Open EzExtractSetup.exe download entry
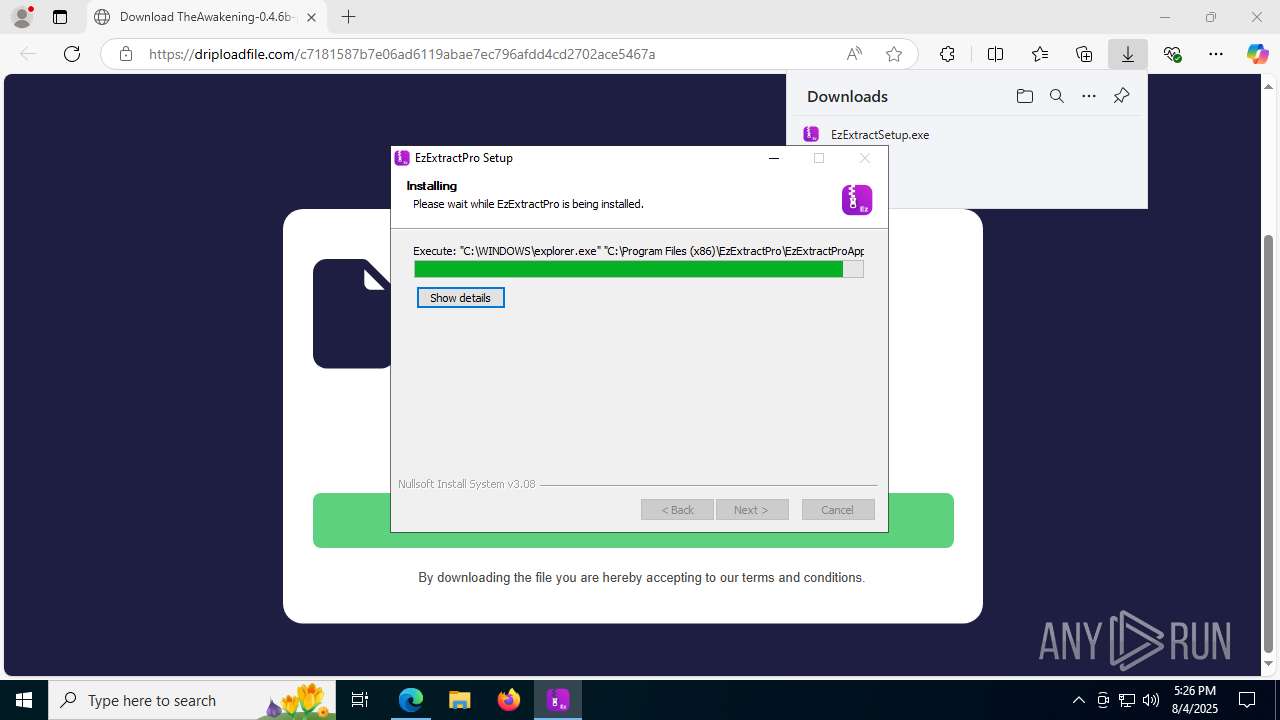This screenshot has width=1280, height=720. coord(880,135)
